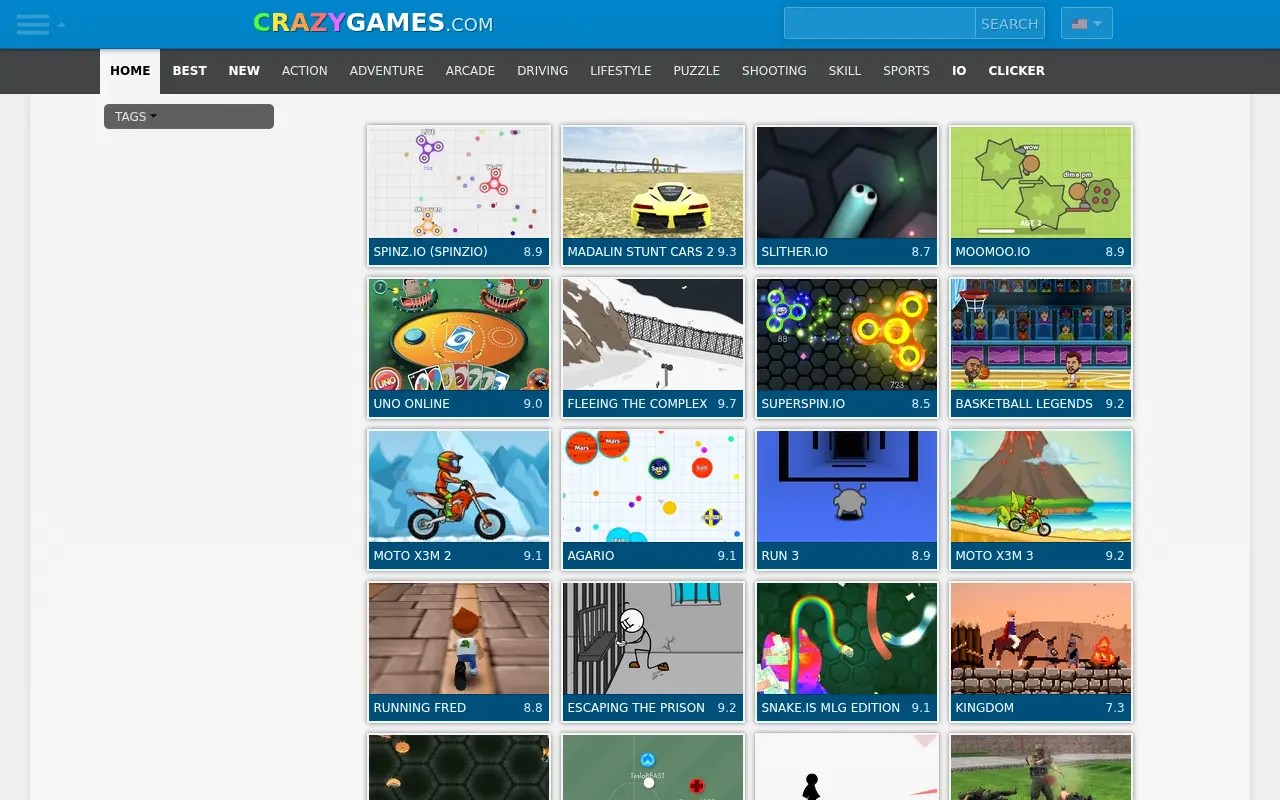Click the SEARCH button
Viewport: 1280px width, 800px height.
click(1009, 23)
